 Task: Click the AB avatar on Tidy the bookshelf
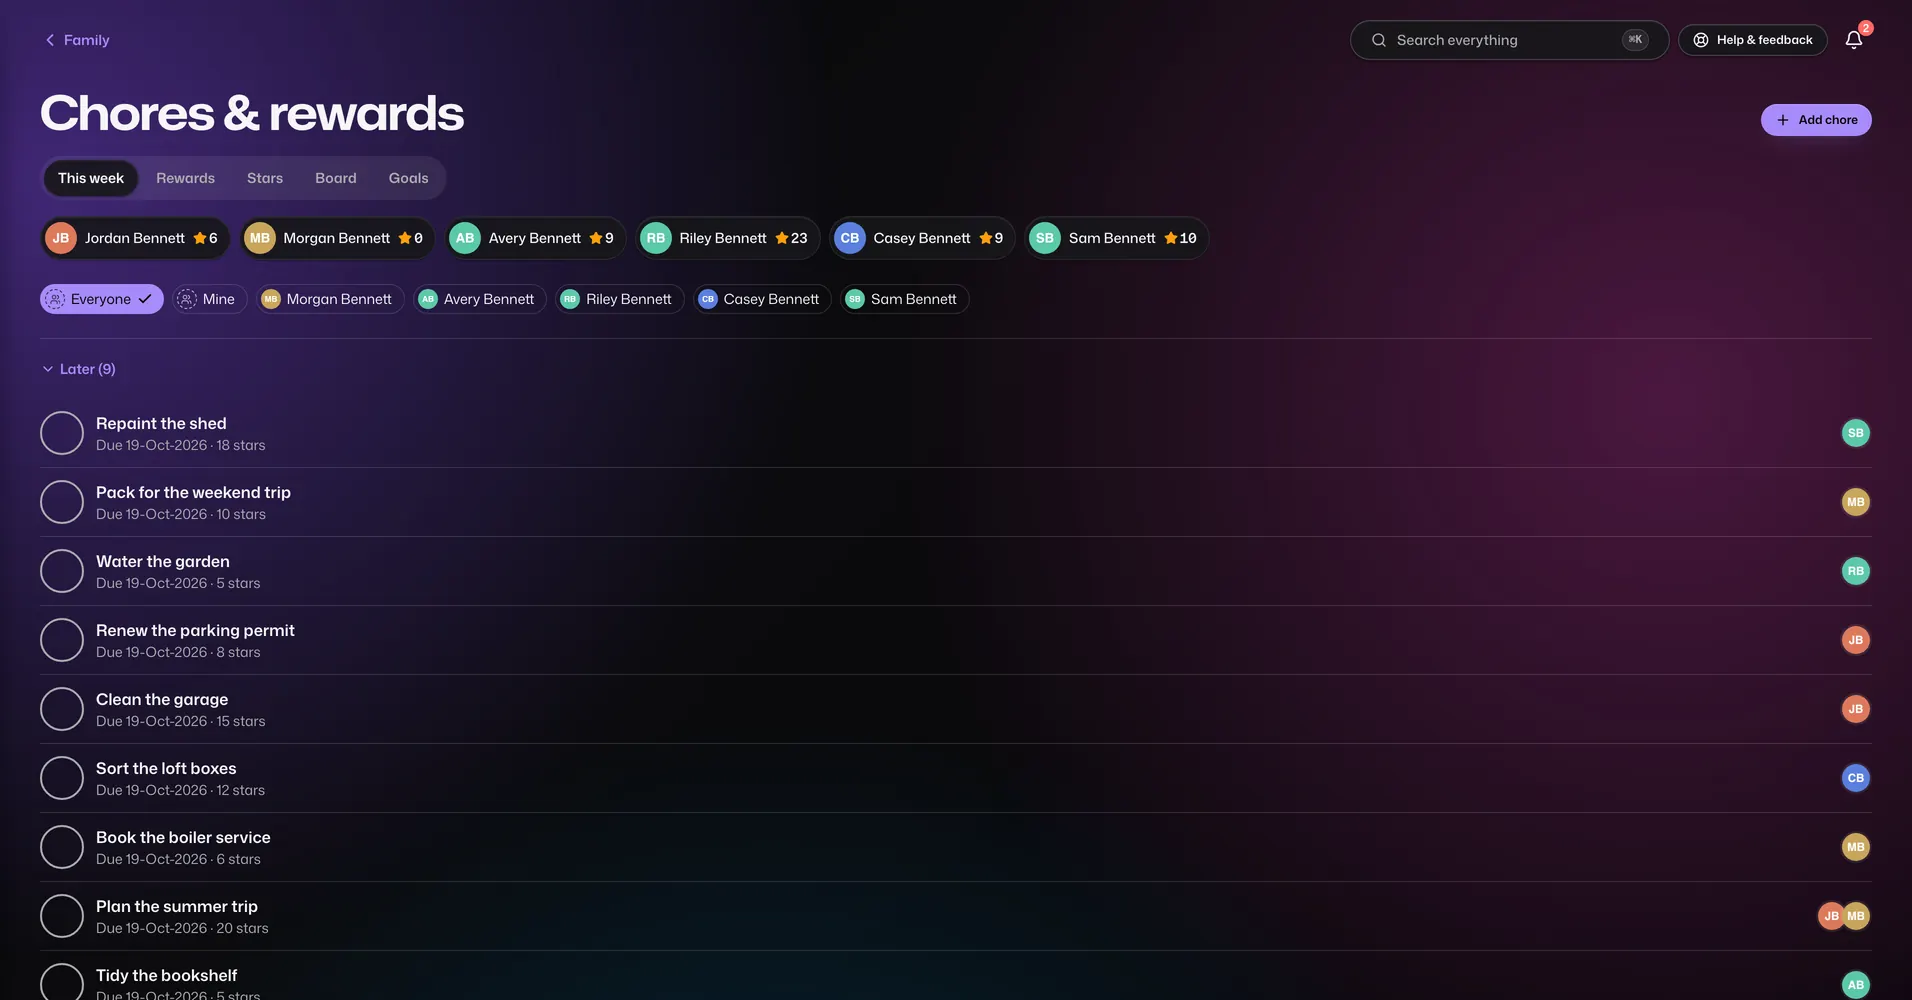(1856, 985)
